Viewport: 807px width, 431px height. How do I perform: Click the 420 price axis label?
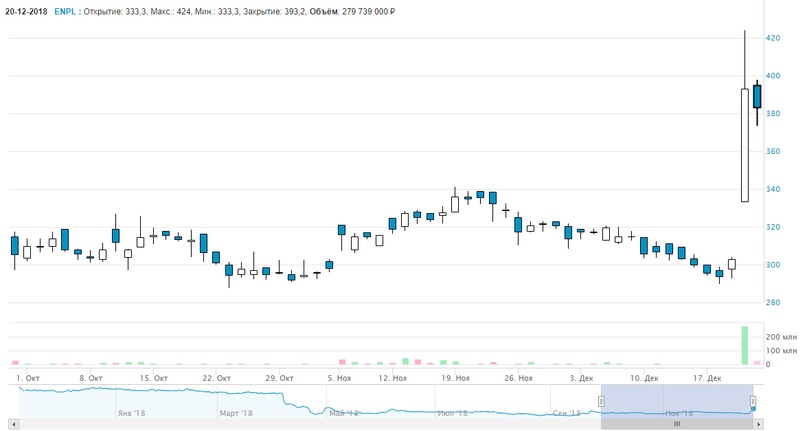tap(772, 38)
